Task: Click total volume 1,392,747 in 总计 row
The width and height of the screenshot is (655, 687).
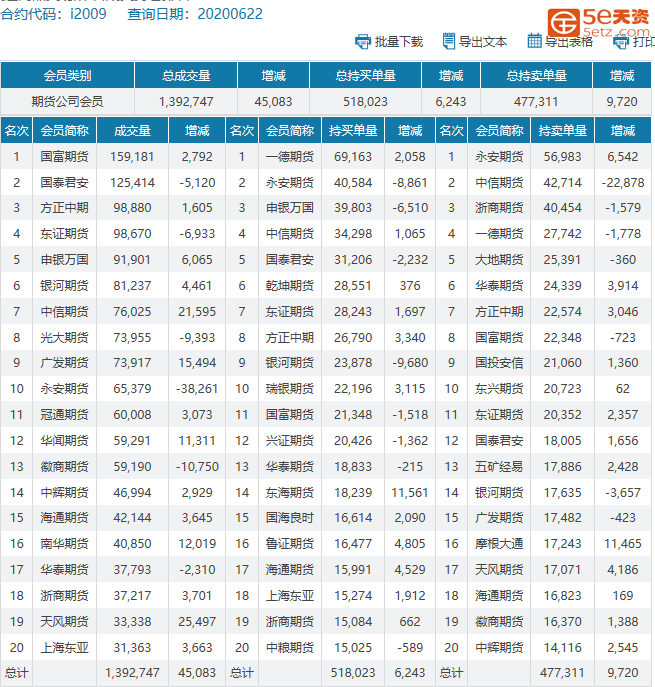Action: tap(132, 673)
